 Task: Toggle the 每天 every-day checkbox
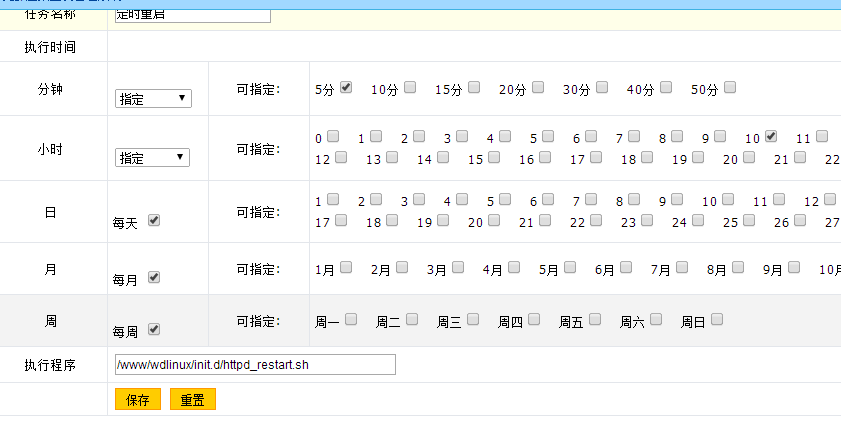click(x=154, y=221)
